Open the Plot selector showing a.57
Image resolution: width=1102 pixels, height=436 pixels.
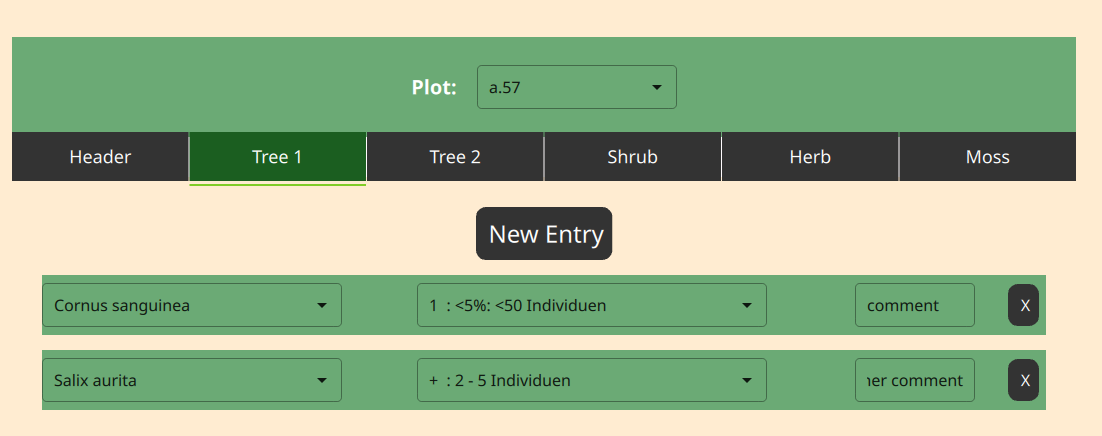coord(576,87)
